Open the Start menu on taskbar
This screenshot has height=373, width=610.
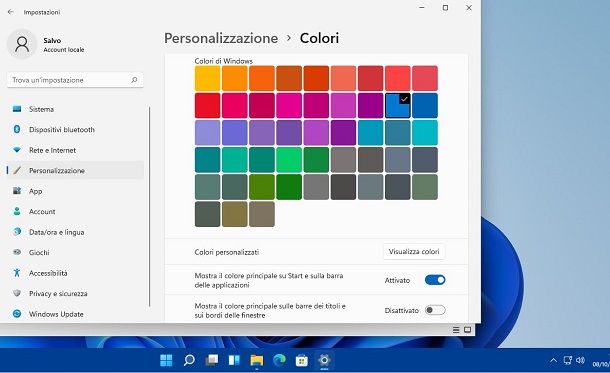[x=166, y=360]
